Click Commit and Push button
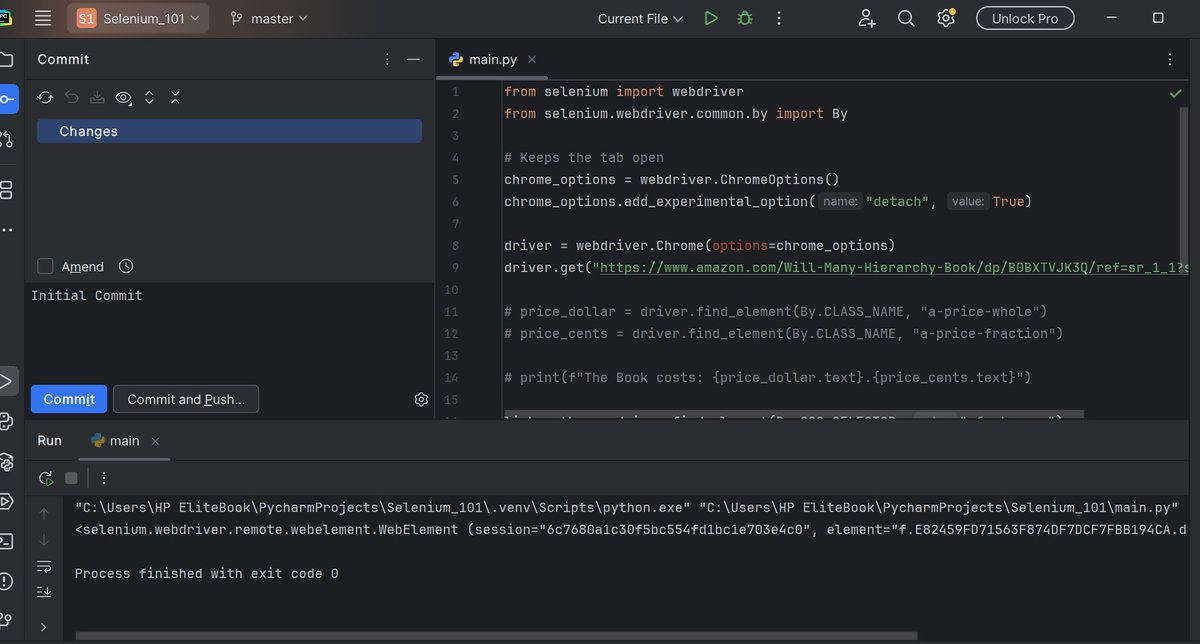This screenshot has height=644, width=1200. pyautogui.click(x=186, y=399)
